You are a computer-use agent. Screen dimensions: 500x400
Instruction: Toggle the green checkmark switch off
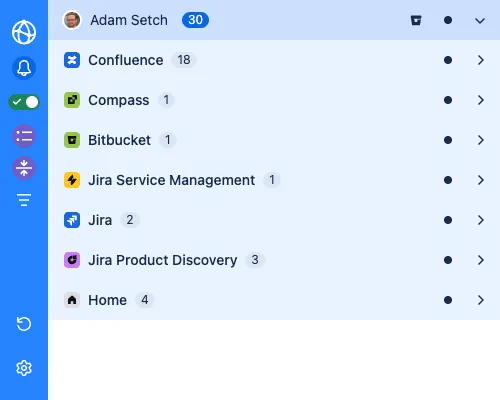24,102
